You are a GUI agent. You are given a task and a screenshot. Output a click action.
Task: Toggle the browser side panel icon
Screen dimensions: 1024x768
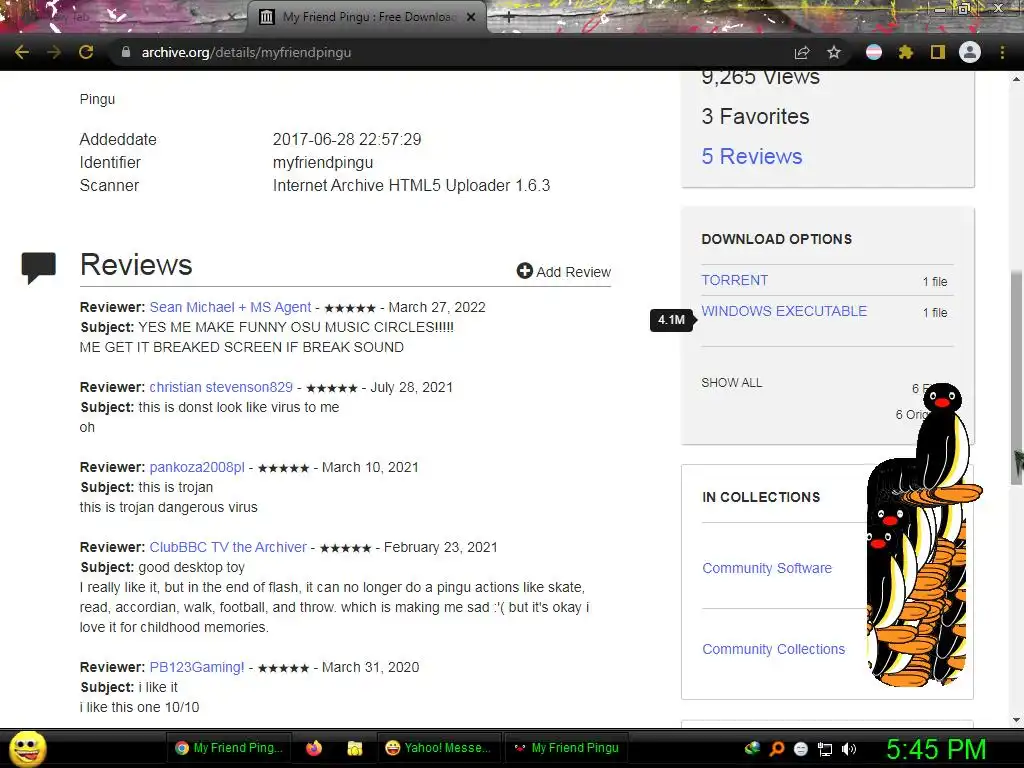pyautogui.click(x=938, y=52)
